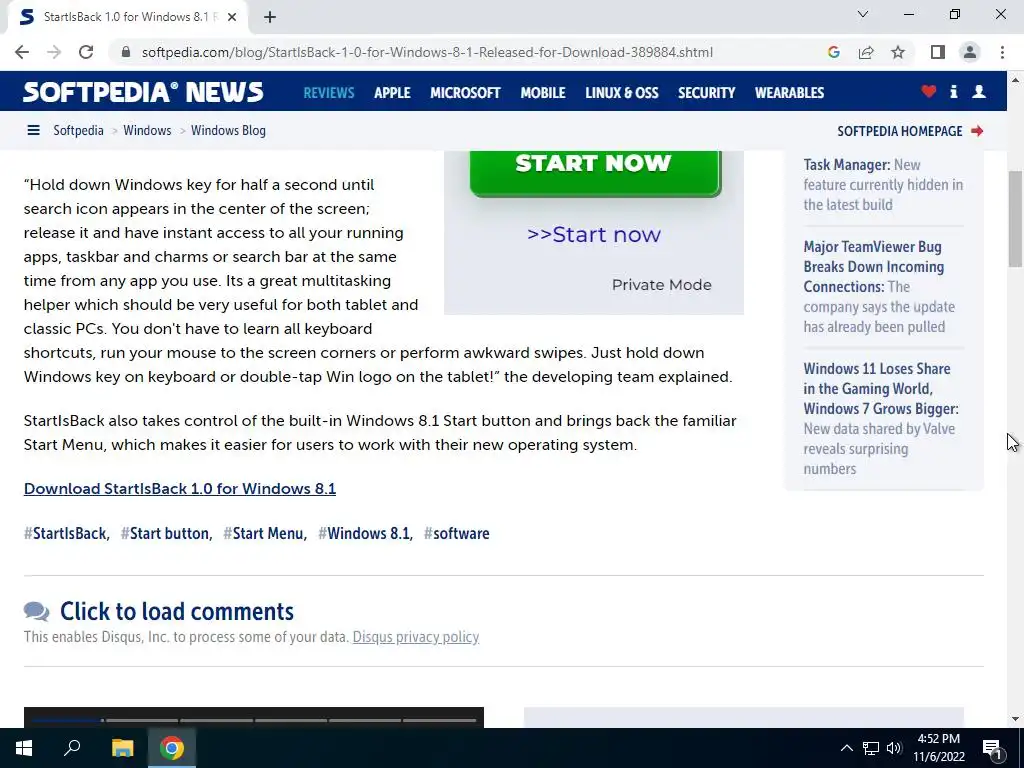The width and height of the screenshot is (1024, 768).
Task: View site information padlock icon
Action: pyautogui.click(x=126, y=52)
